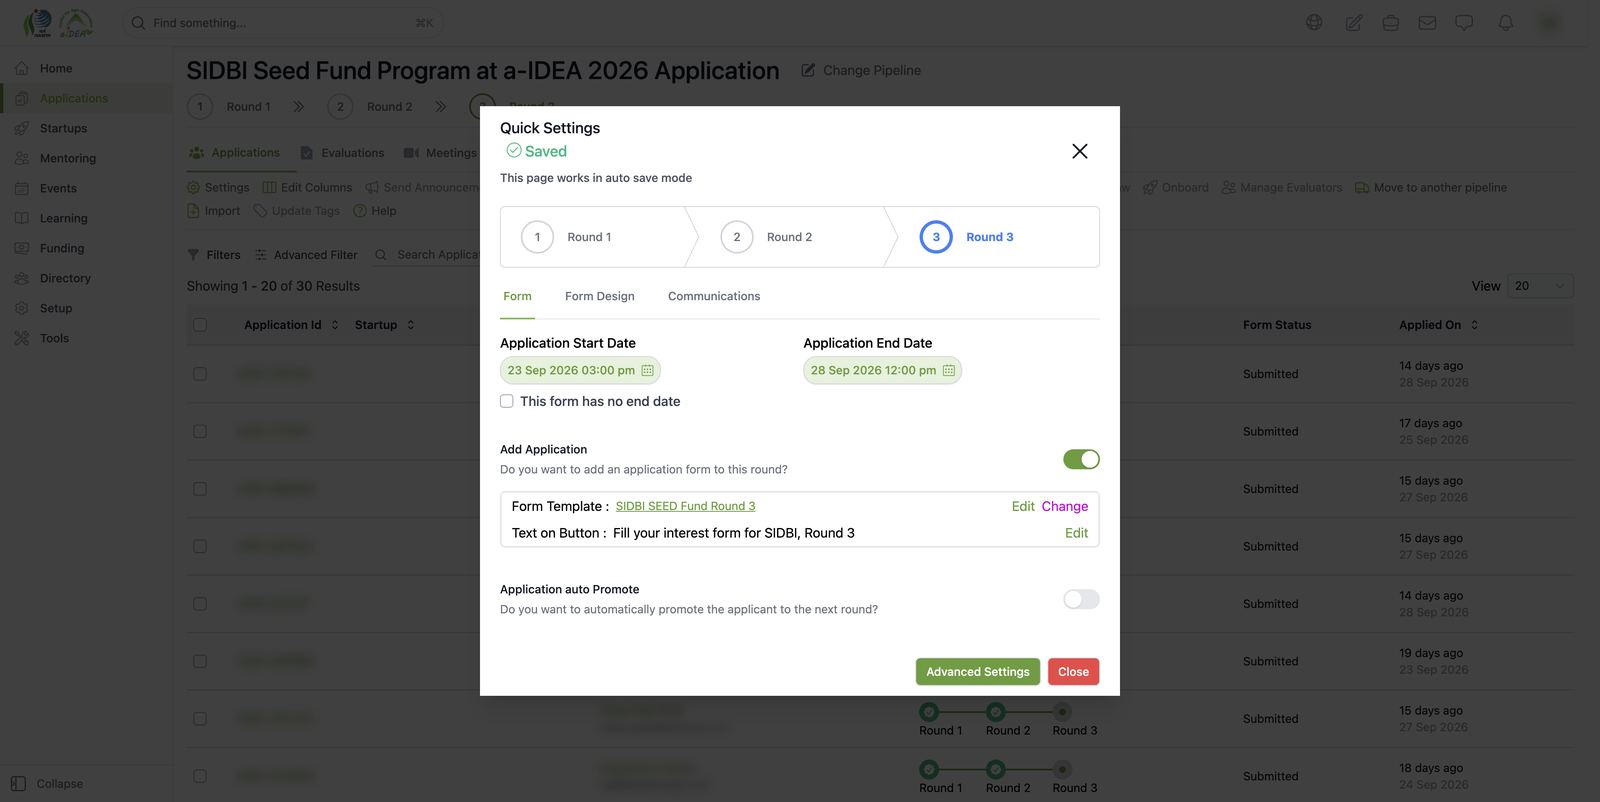
Task: Select the Form tab in Quick Settings
Action: click(x=517, y=296)
